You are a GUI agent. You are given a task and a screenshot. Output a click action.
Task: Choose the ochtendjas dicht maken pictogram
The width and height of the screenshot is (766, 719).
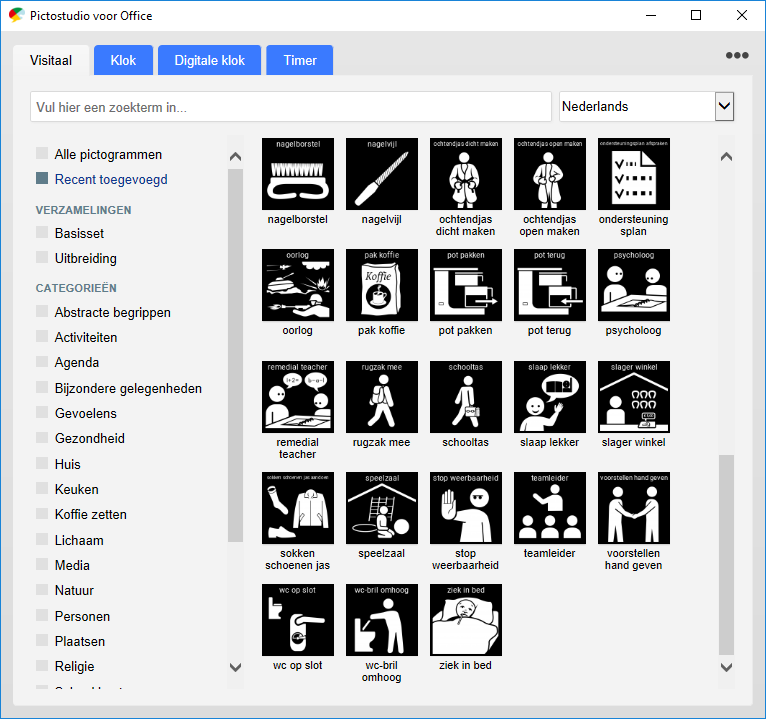[x=466, y=174]
